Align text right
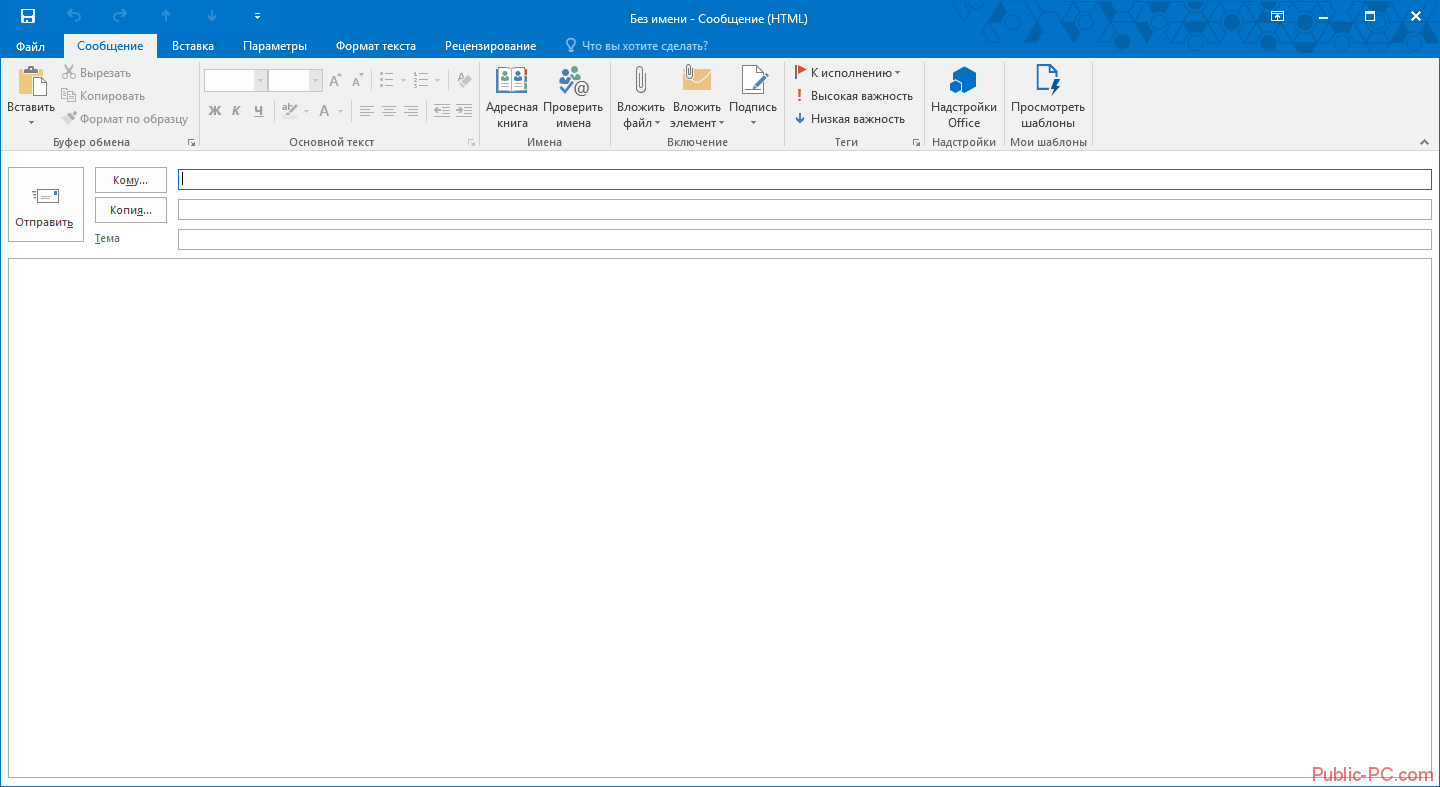1440x787 pixels. (x=411, y=111)
